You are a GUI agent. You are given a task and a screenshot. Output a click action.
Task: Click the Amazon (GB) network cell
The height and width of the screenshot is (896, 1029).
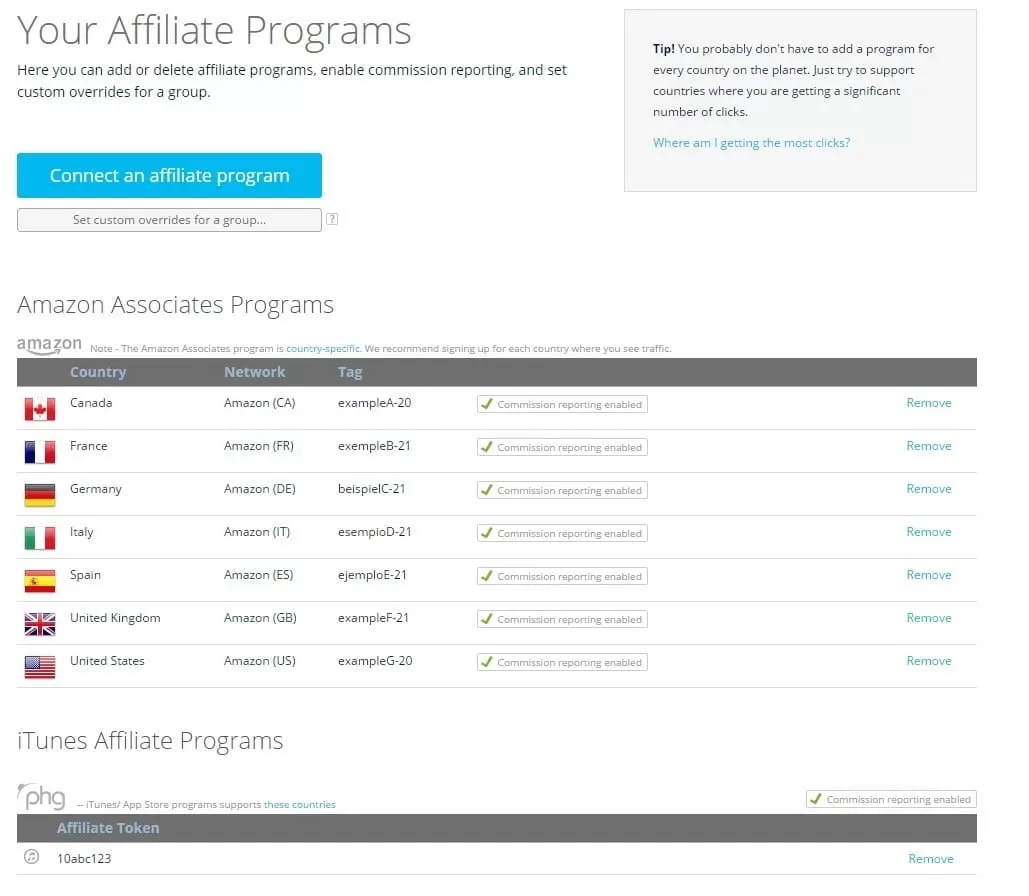pyautogui.click(x=260, y=618)
